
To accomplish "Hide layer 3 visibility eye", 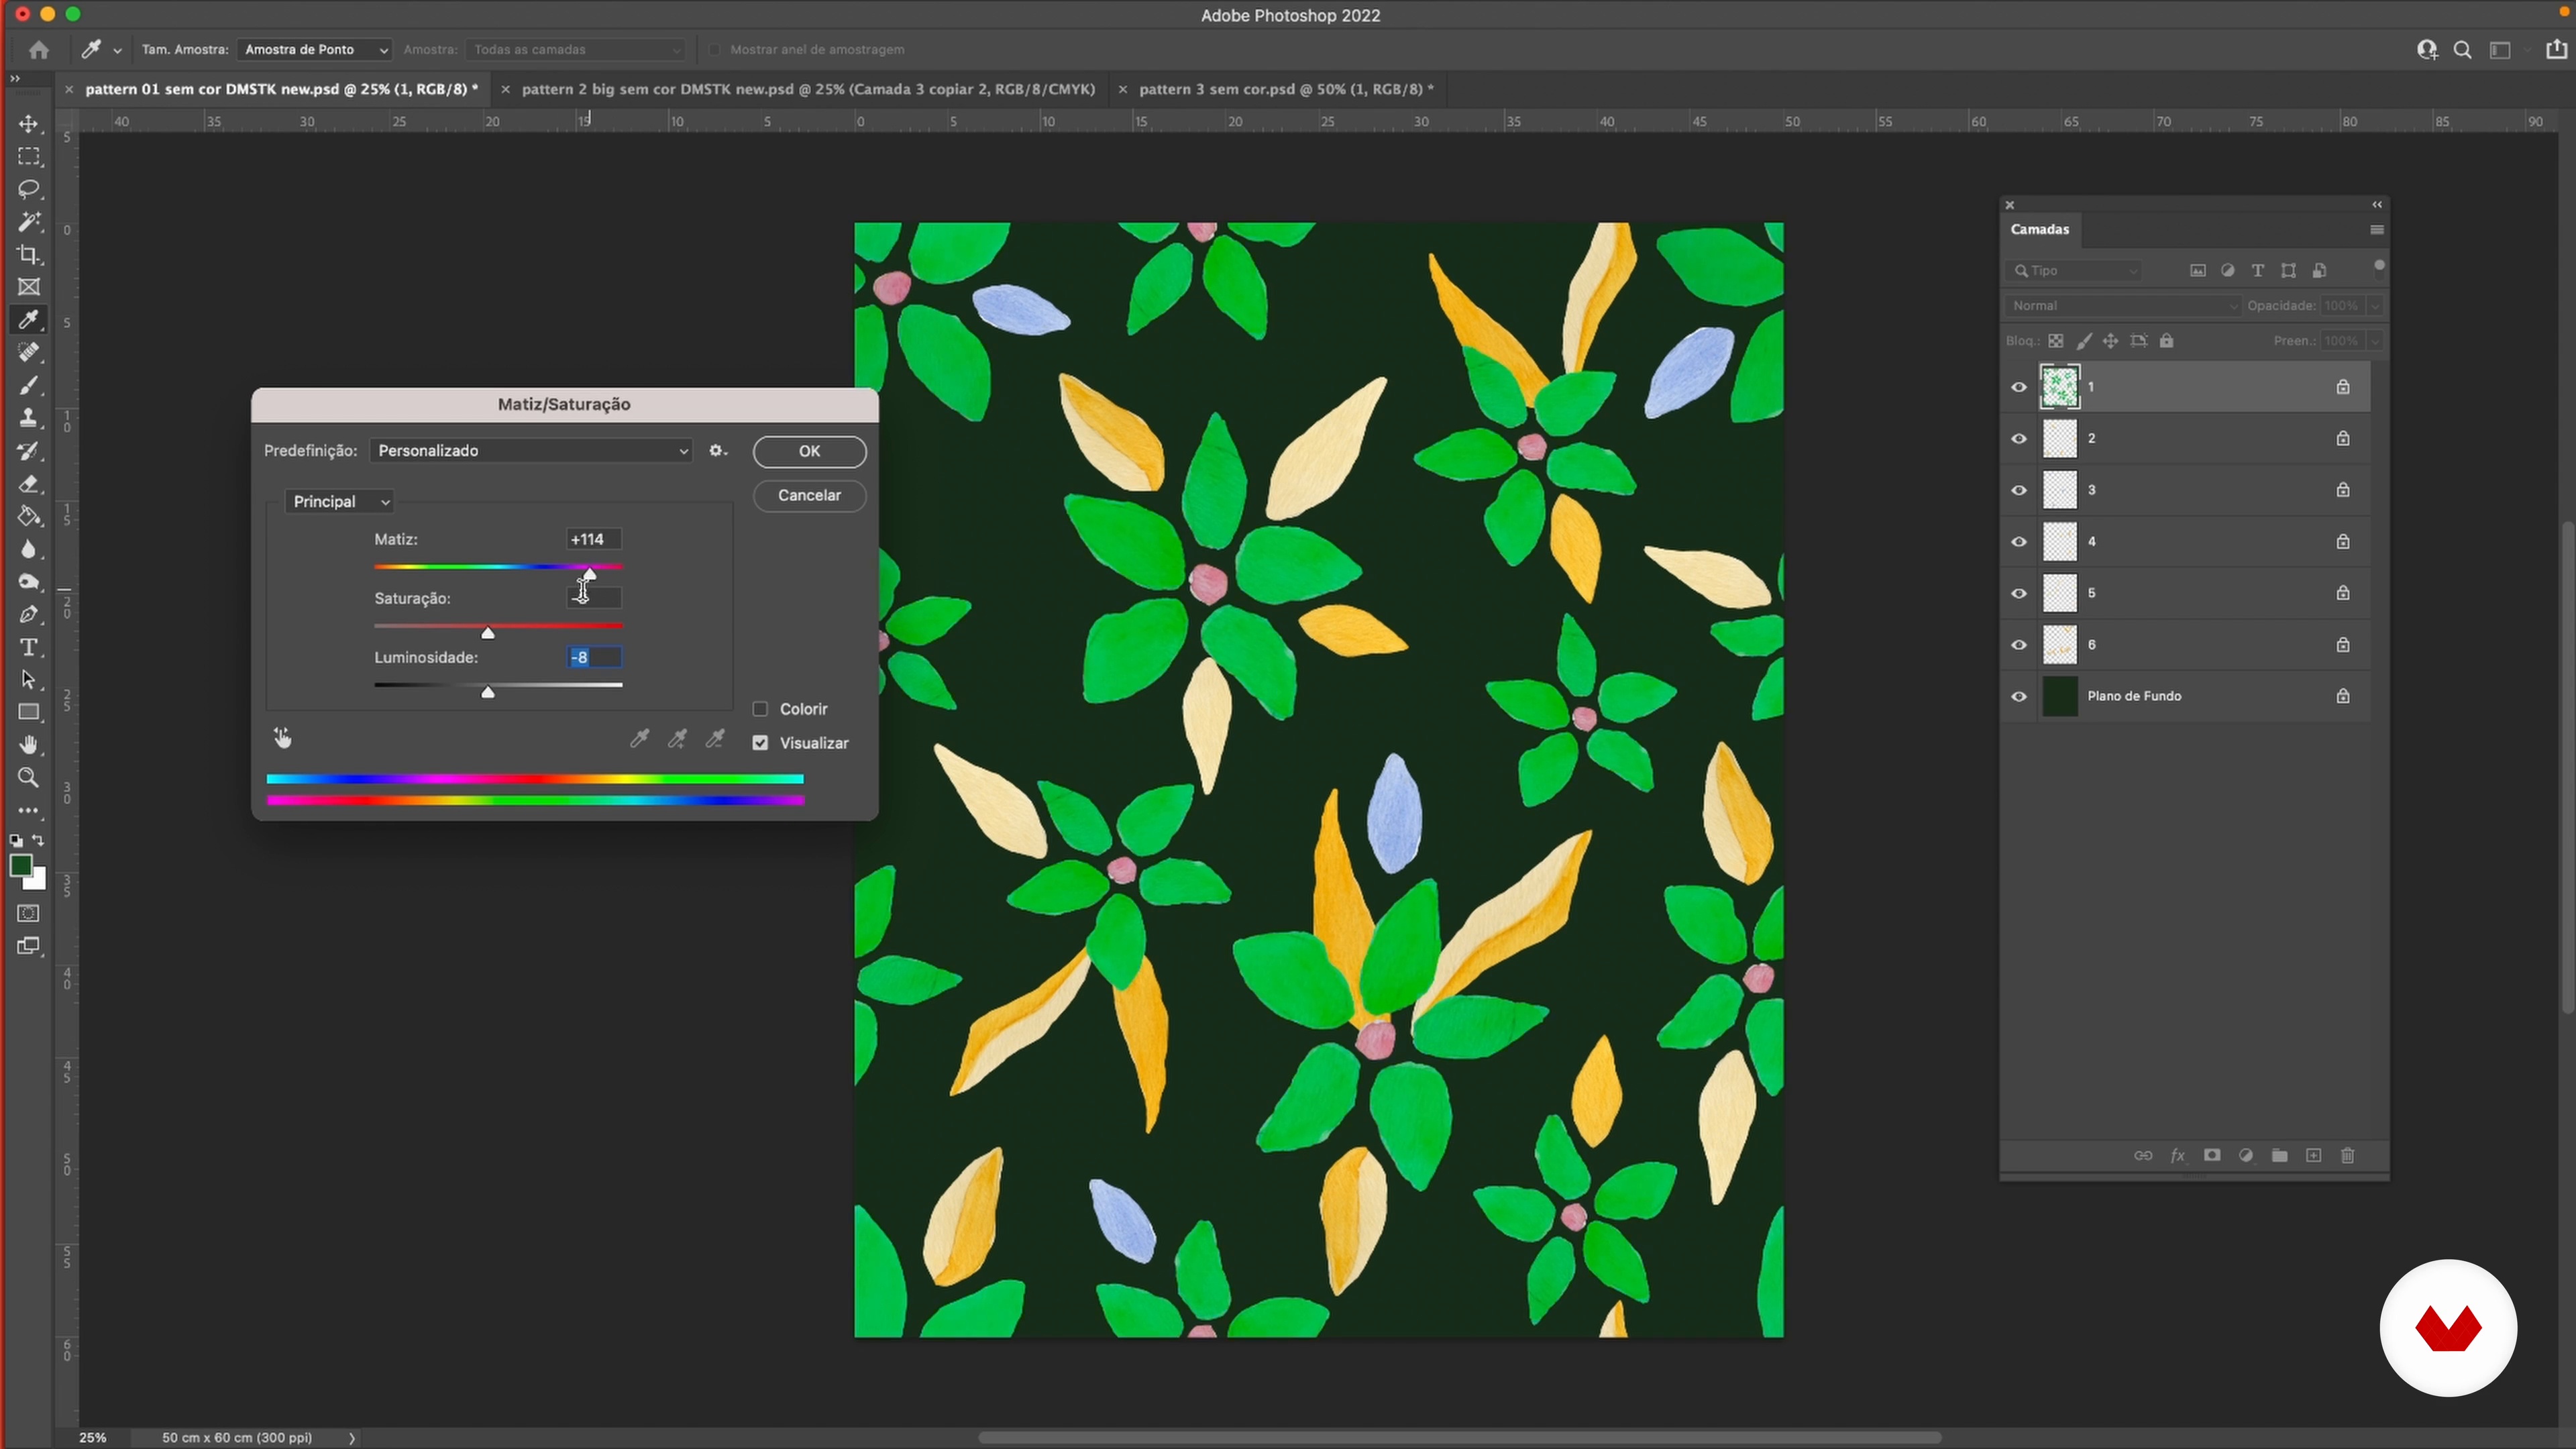I will click(2019, 490).
